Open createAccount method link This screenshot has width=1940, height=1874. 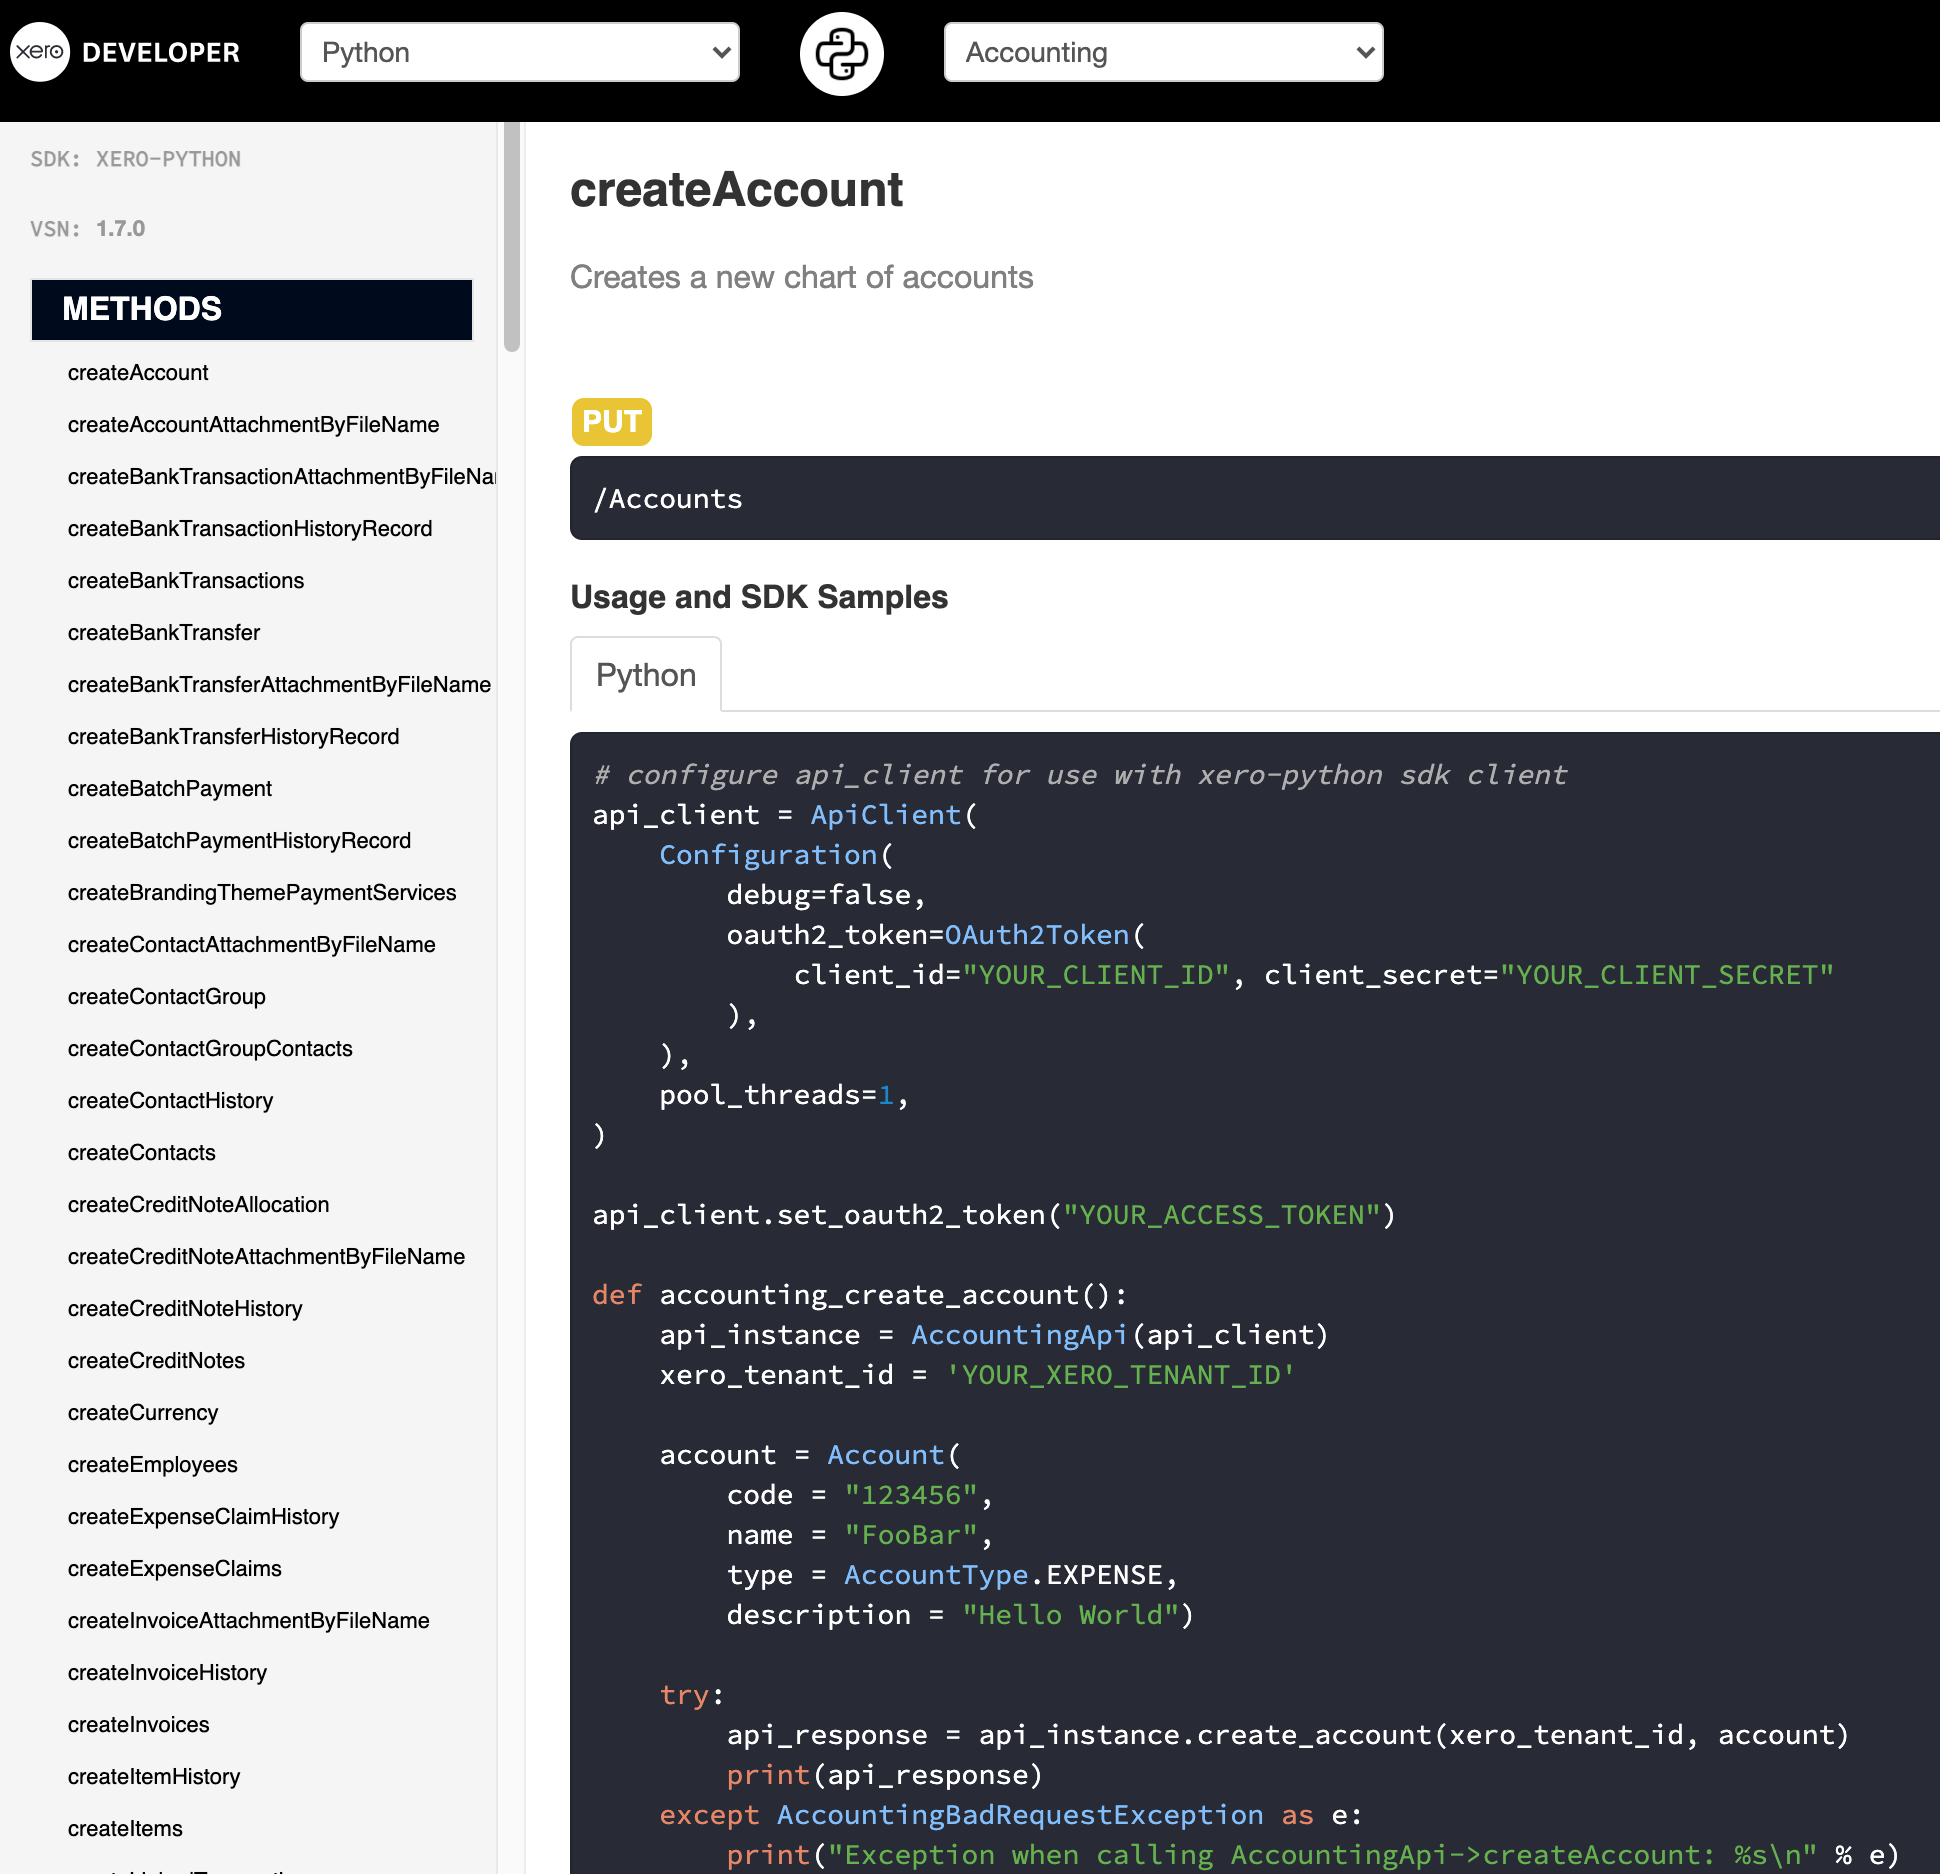point(138,373)
